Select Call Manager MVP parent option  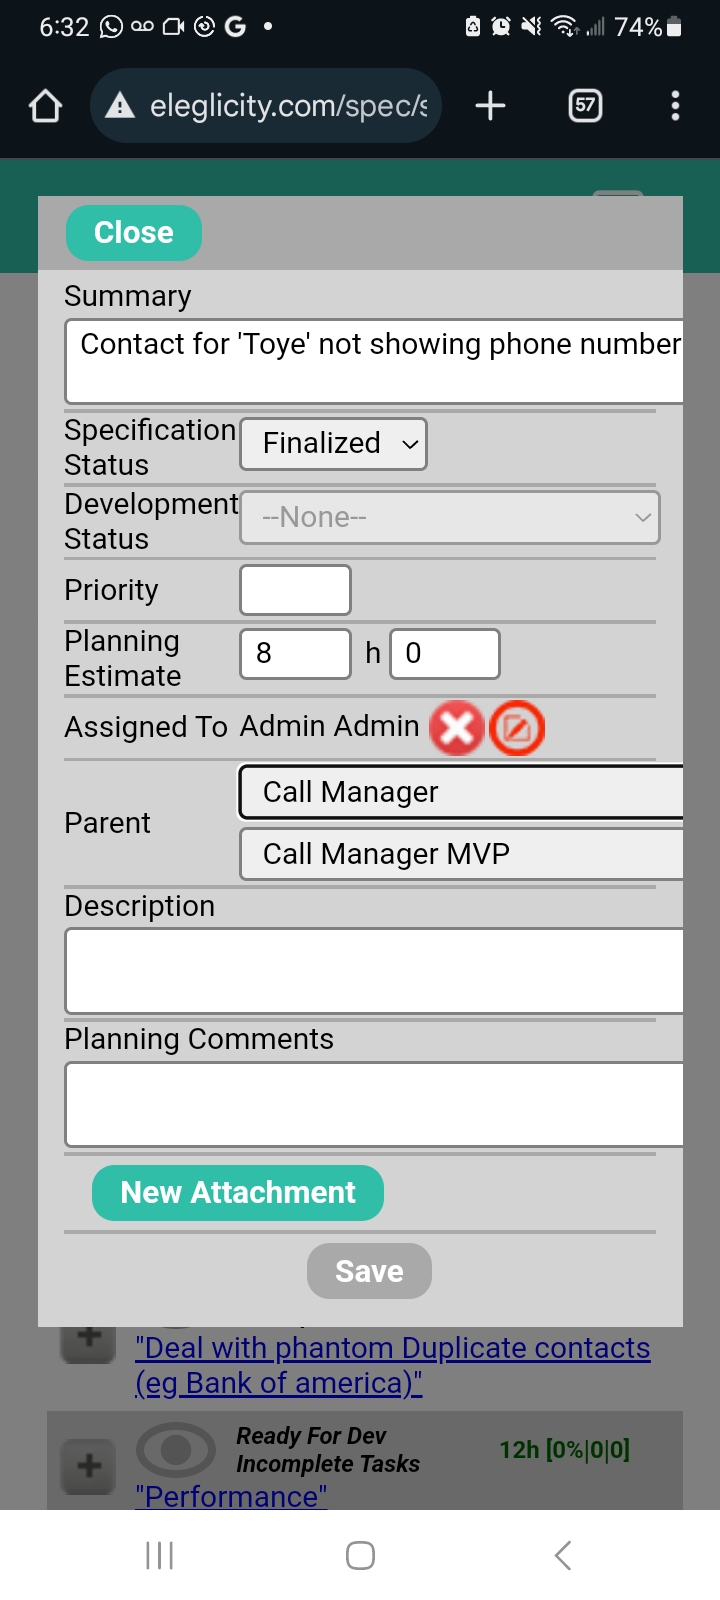click(x=460, y=854)
